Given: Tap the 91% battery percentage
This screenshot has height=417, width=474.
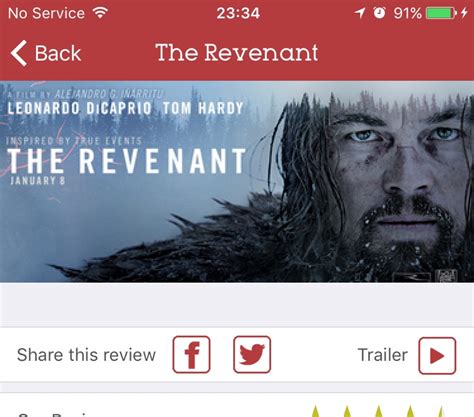Looking at the screenshot, I should coord(407,13).
